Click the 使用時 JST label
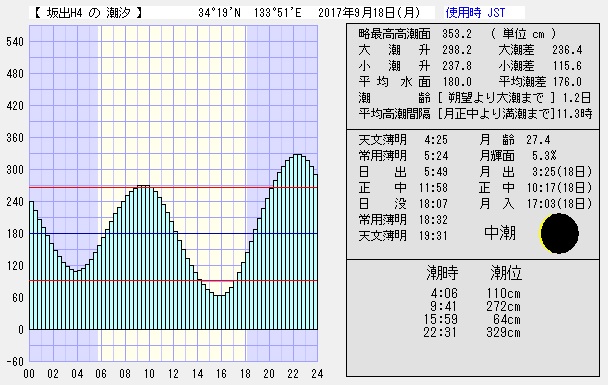The image size is (608, 385). [x=475, y=13]
